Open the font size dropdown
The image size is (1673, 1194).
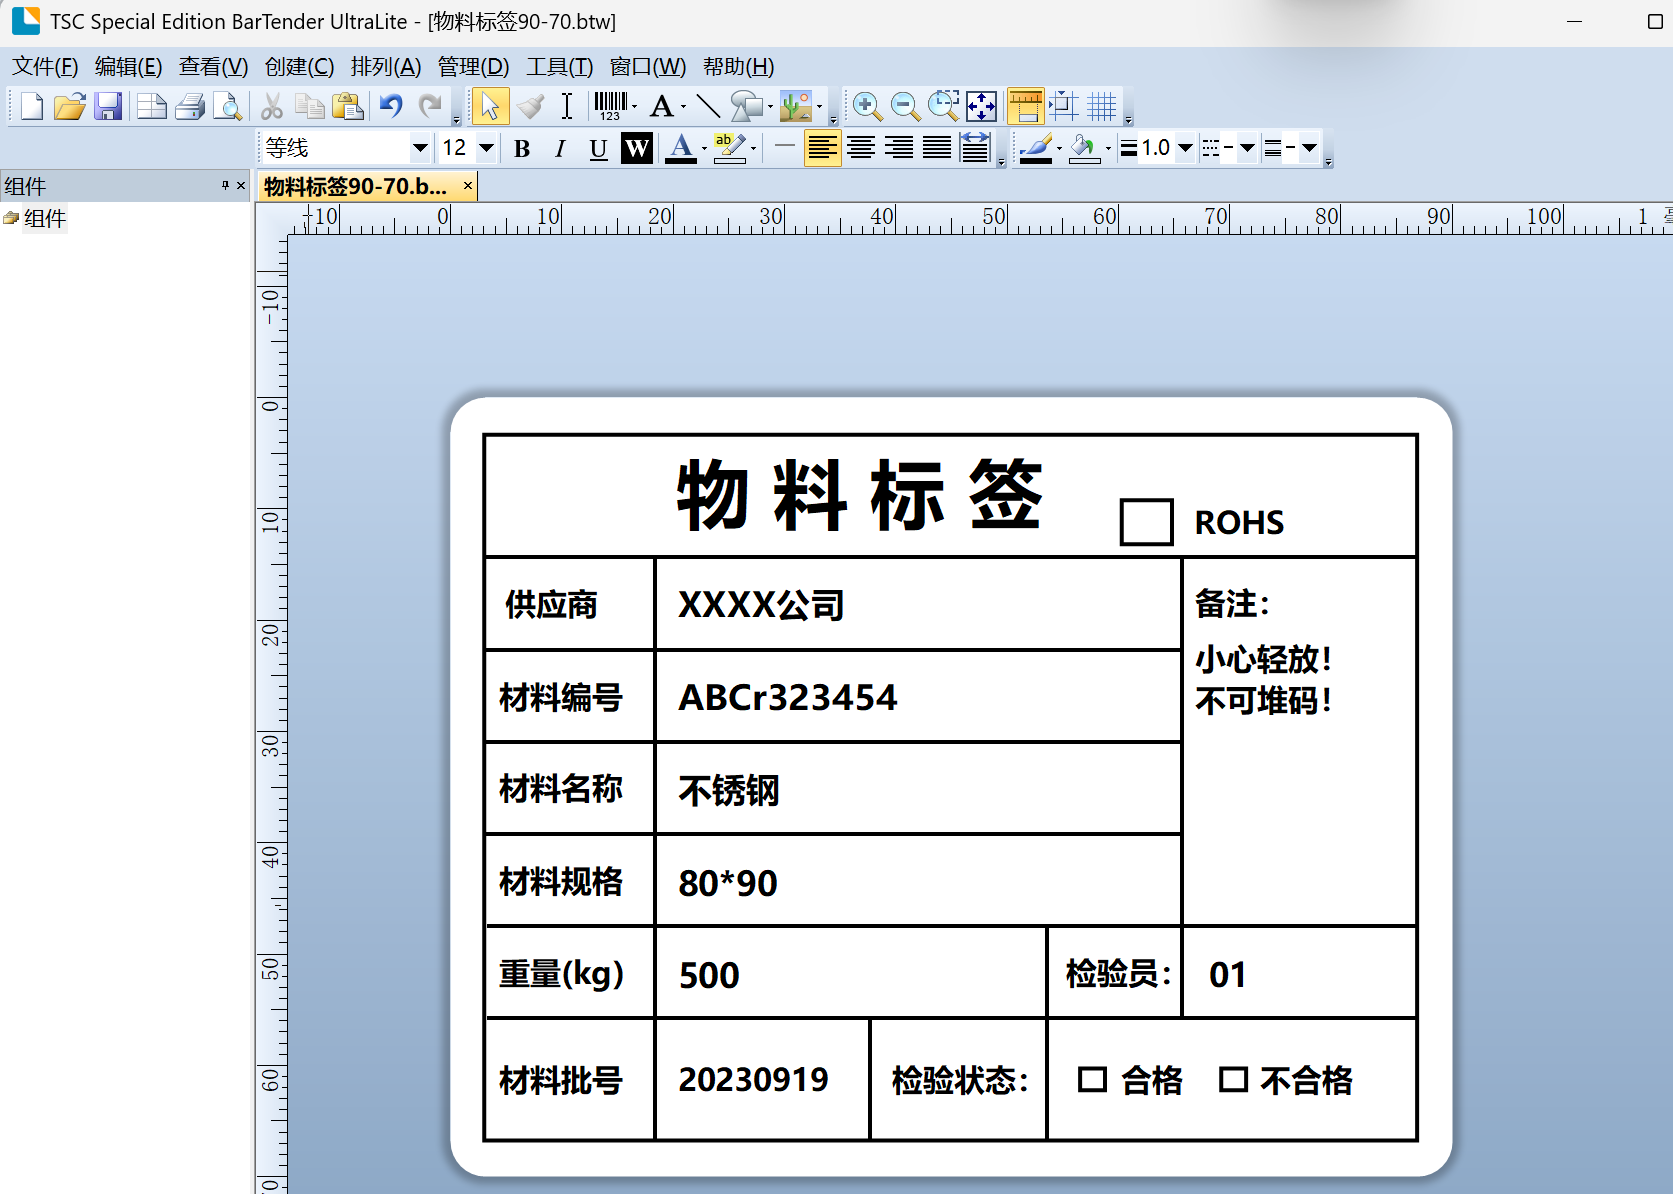(x=487, y=149)
